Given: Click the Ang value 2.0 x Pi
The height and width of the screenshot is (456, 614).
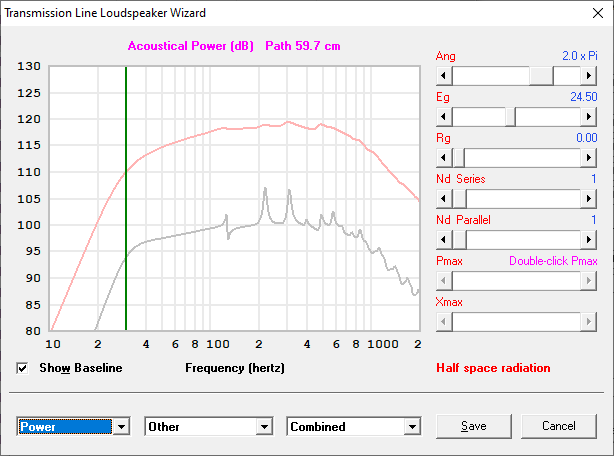Looking at the screenshot, I should [x=580, y=56].
